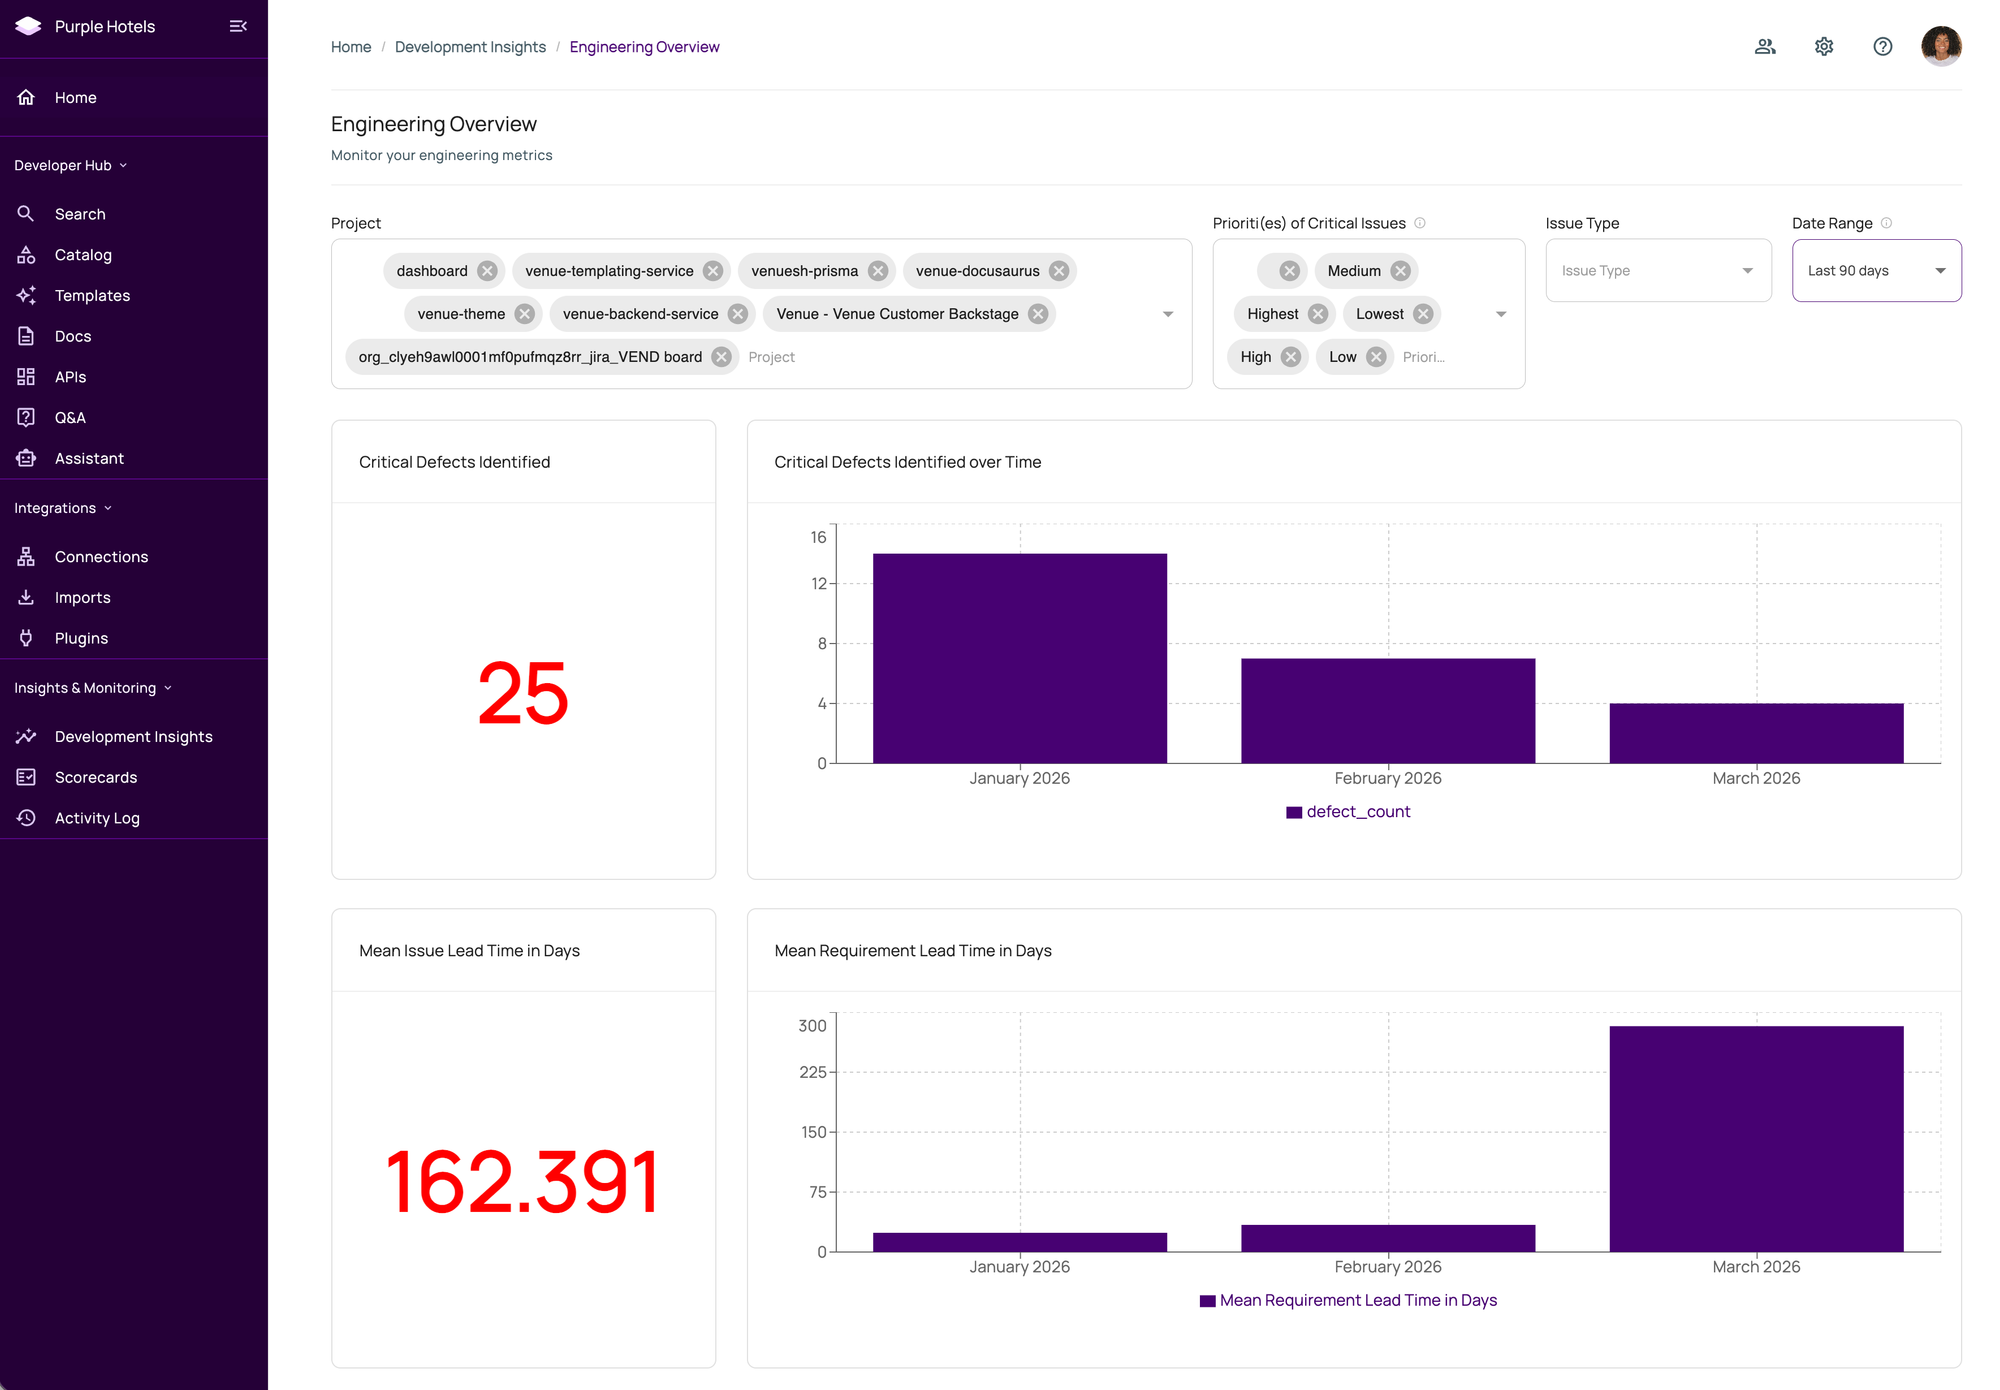Viewport: 2000px width, 1390px height.
Task: Click the Mean Requirement Lead Time legend swatch
Action: [1207, 1301]
